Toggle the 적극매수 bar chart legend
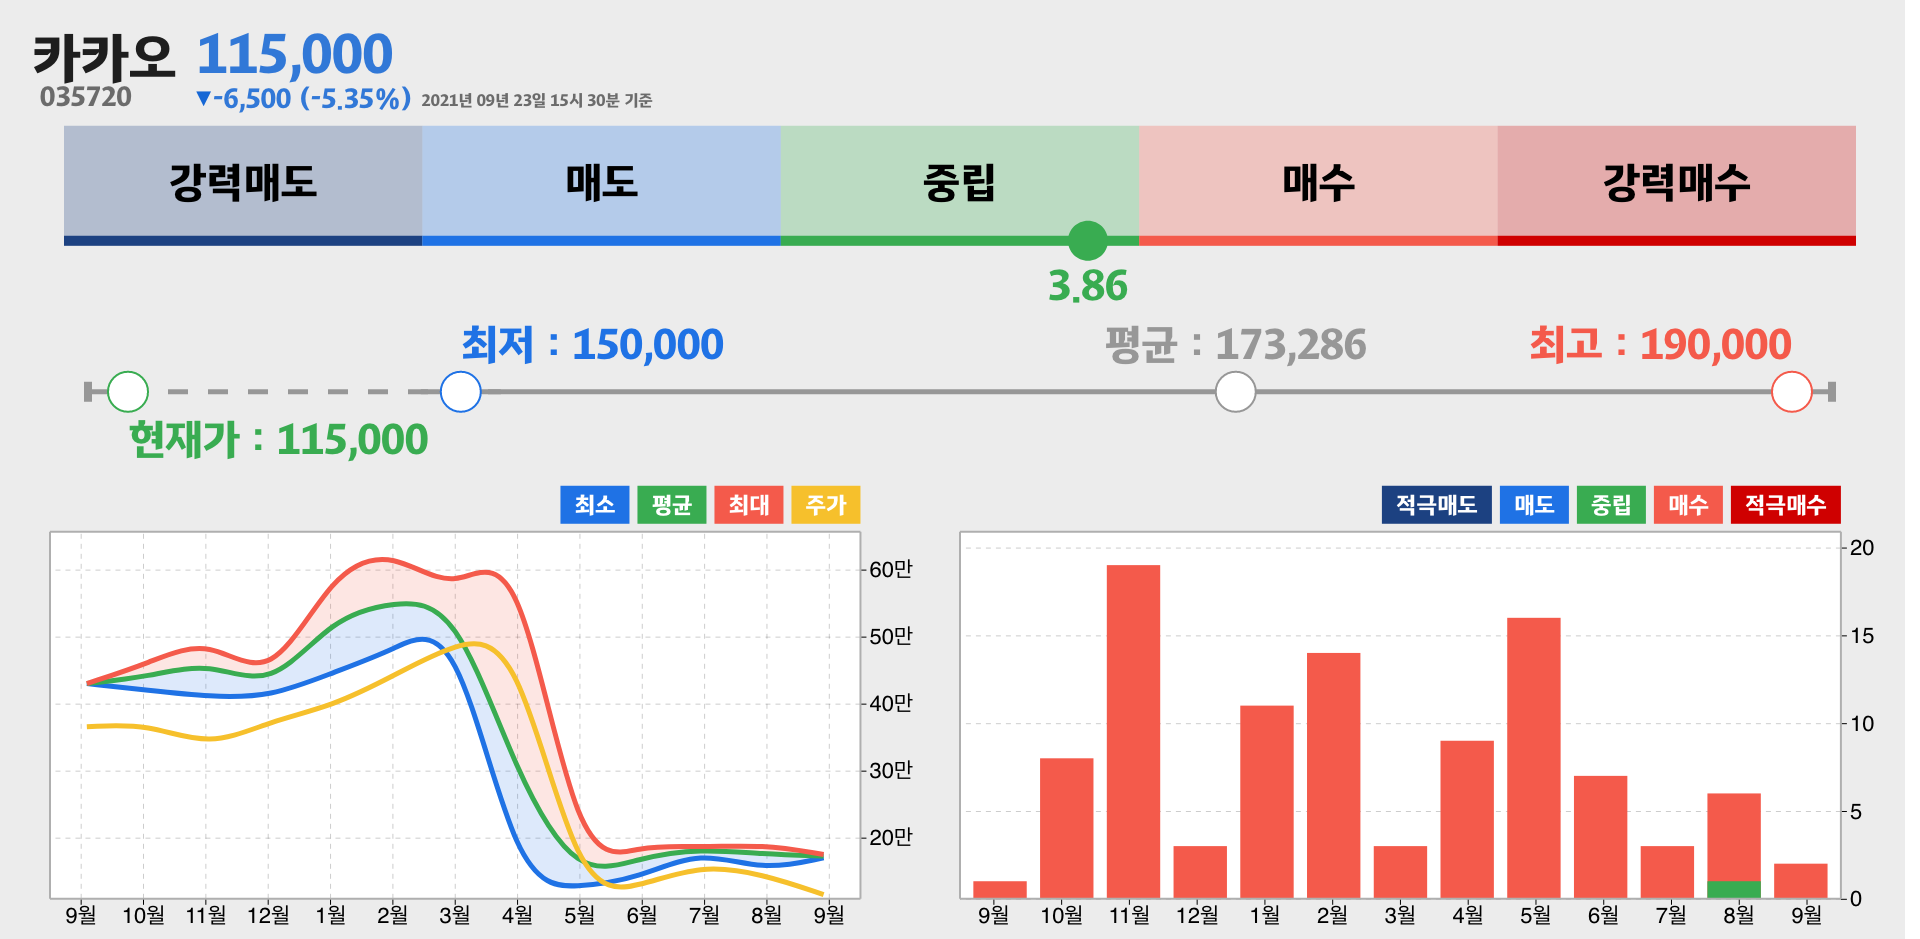1920x939 pixels. [x=1786, y=505]
